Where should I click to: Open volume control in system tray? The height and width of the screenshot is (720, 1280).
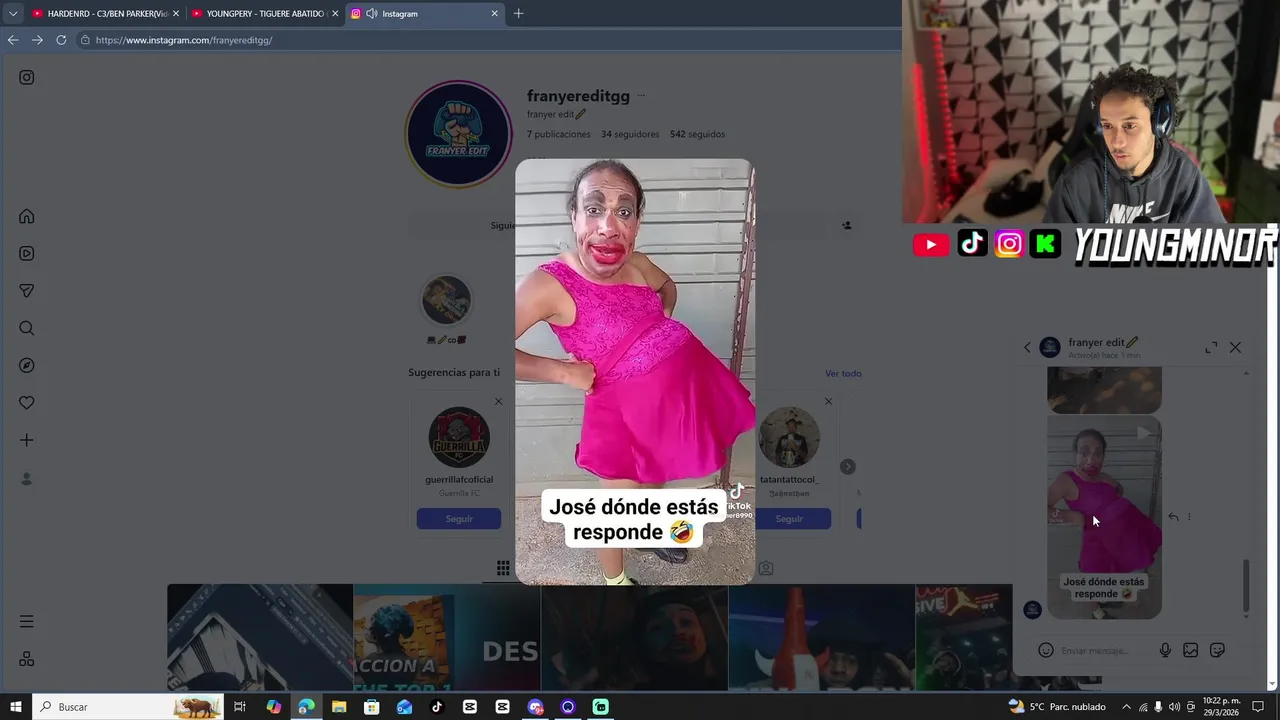[x=1174, y=707]
